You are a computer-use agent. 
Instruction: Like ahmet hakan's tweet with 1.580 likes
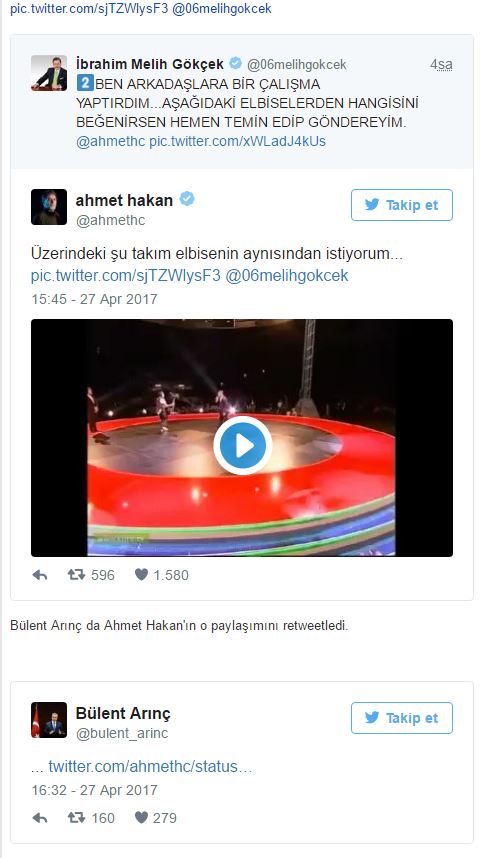(141, 575)
